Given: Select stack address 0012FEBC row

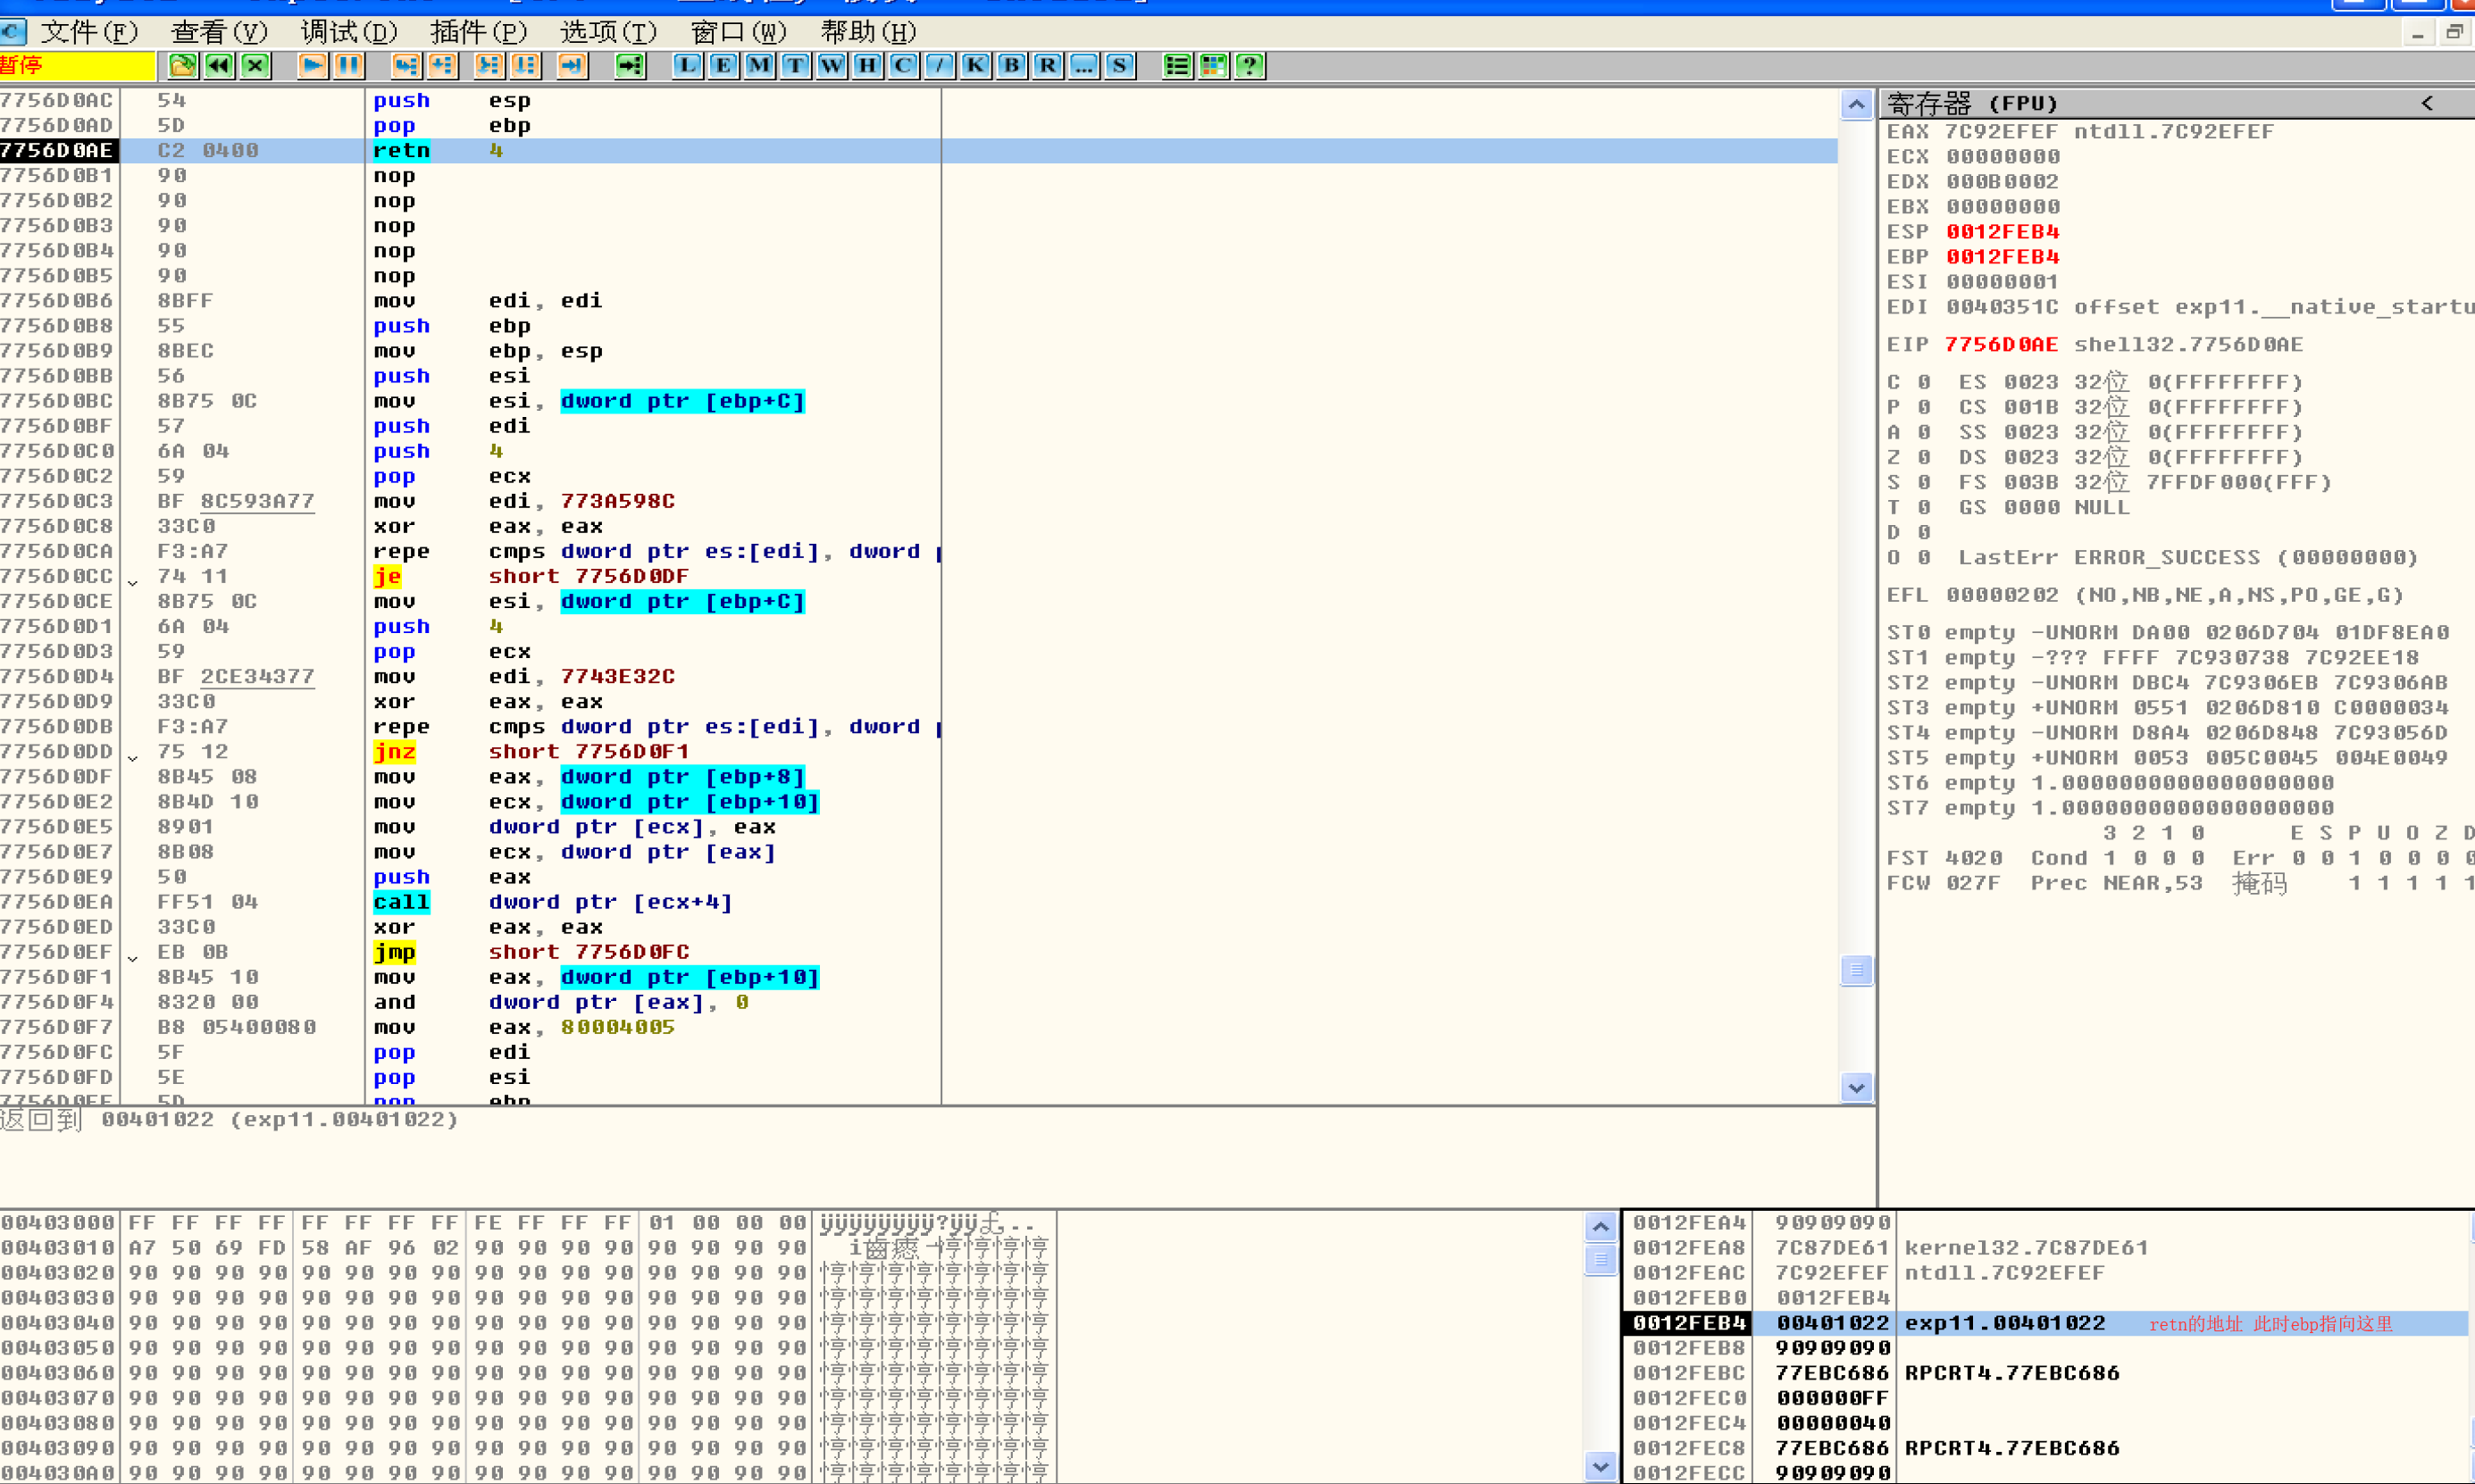Looking at the screenshot, I should [x=2047, y=1373].
